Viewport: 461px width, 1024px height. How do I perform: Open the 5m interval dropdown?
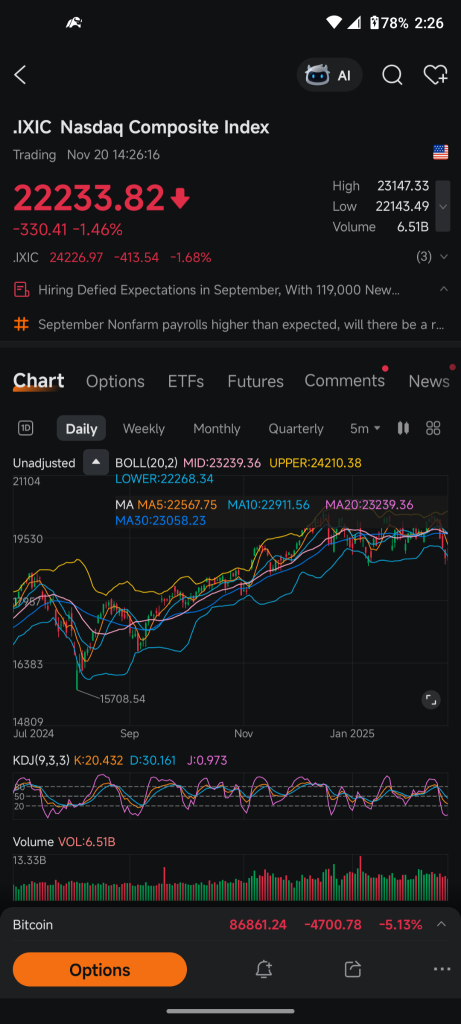[x=365, y=428]
